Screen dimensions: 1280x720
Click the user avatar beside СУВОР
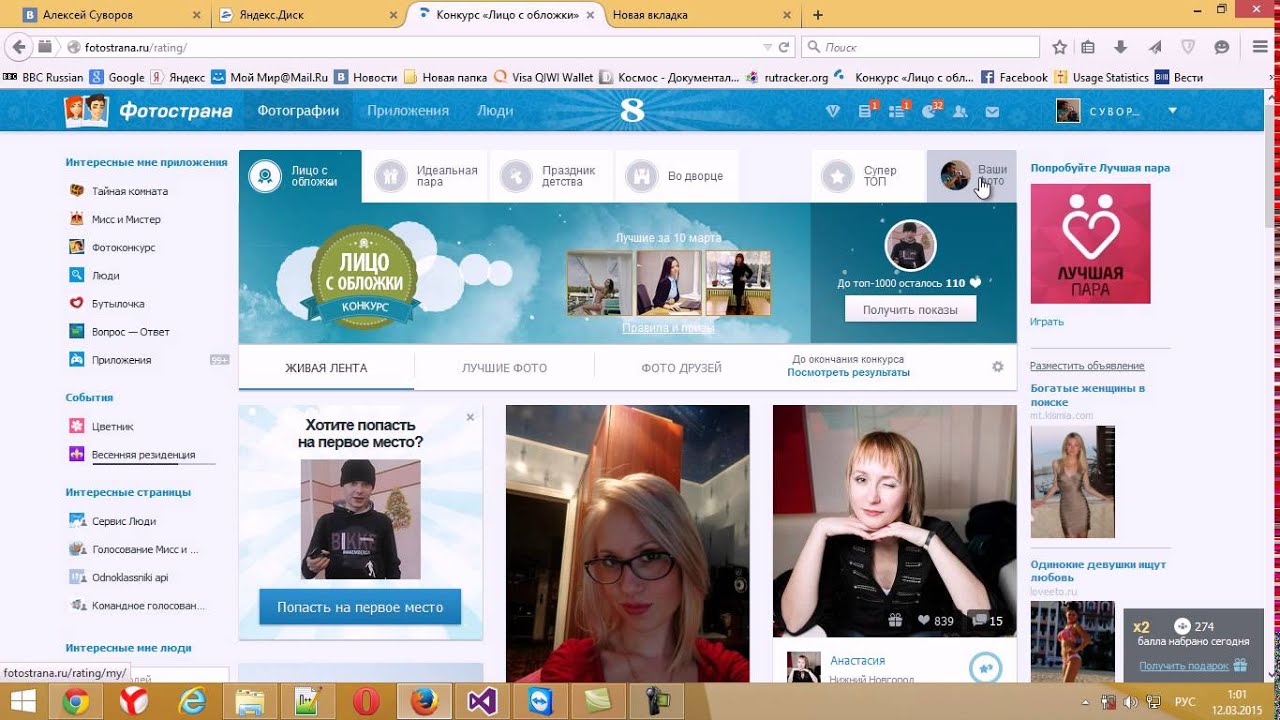(x=1068, y=111)
